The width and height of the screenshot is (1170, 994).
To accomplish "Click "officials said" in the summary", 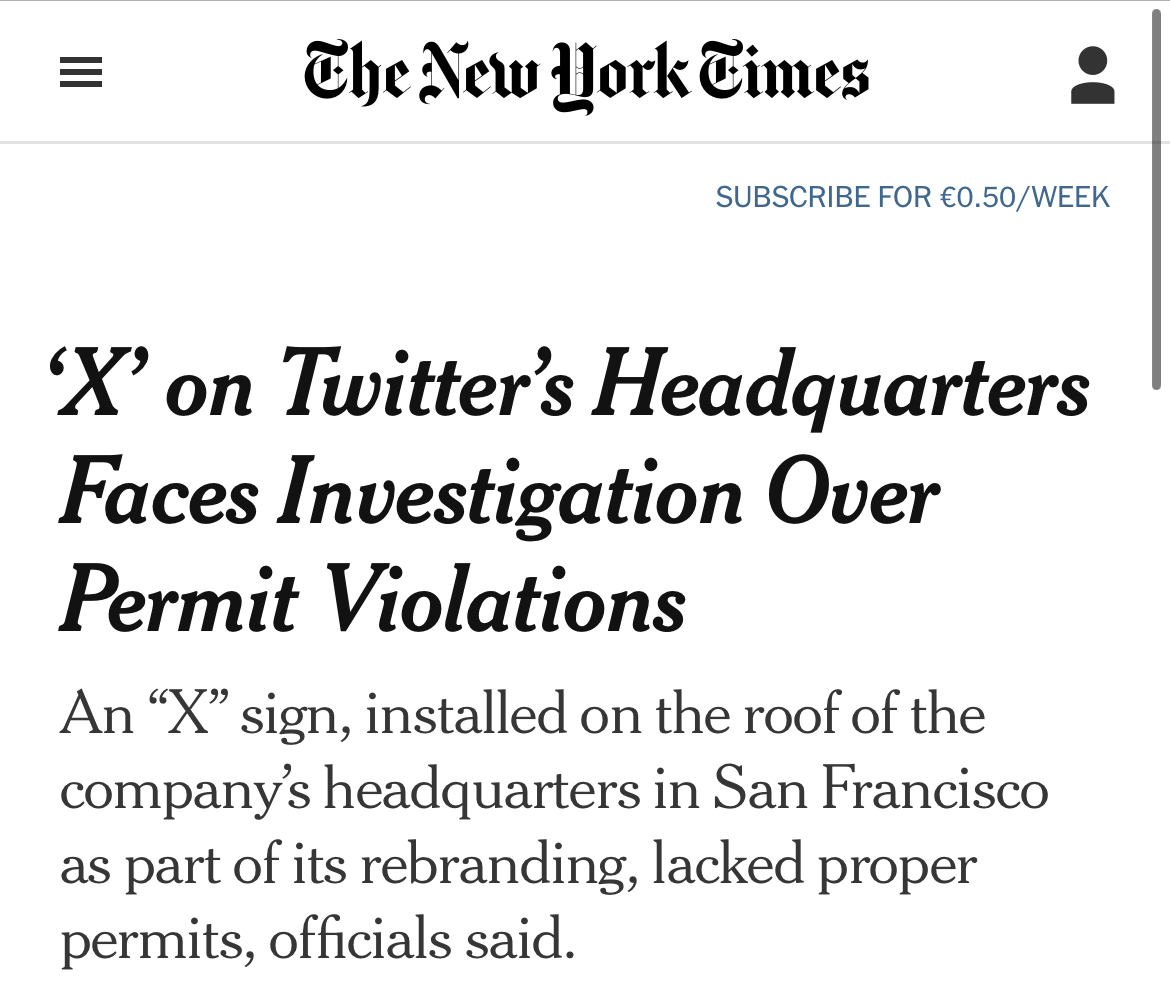I will (x=422, y=938).
